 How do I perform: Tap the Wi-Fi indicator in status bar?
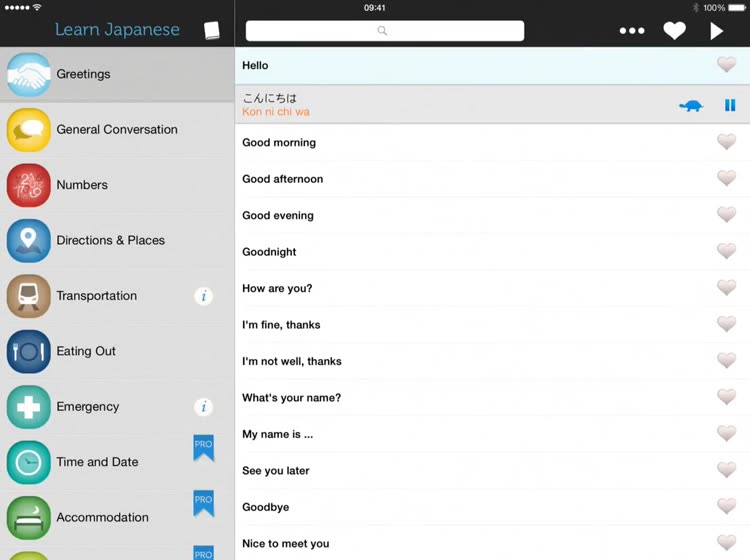coord(37,7)
